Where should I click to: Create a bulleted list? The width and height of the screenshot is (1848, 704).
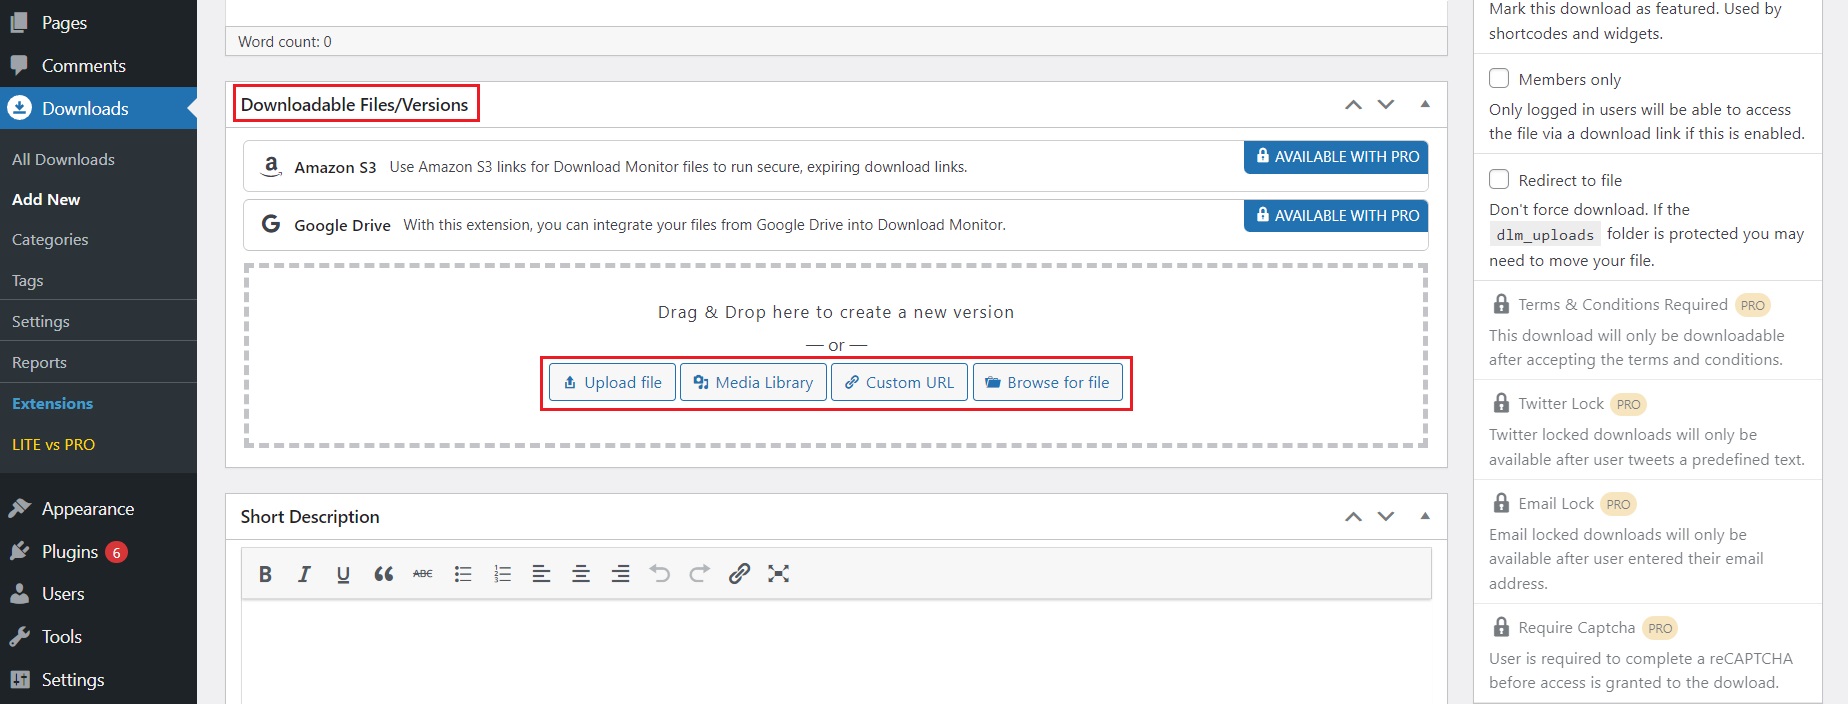463,574
